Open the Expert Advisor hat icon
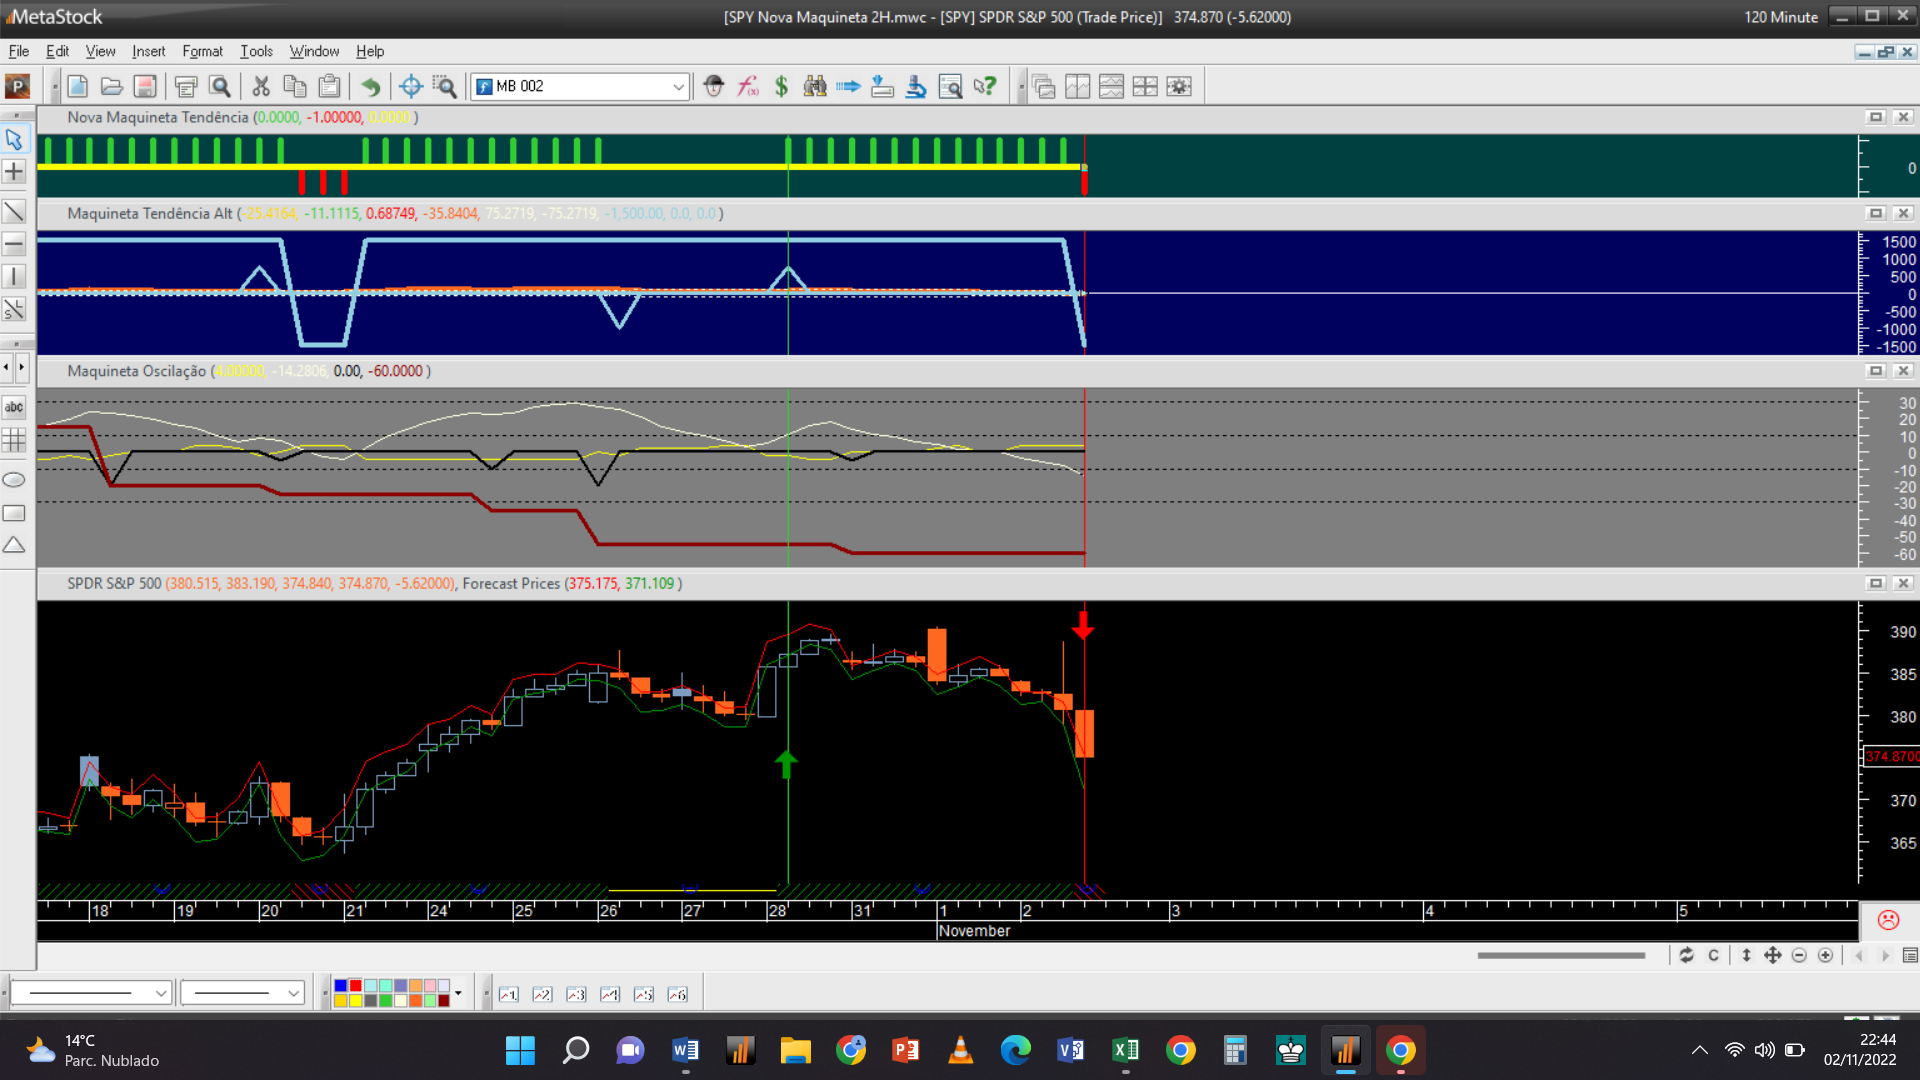 point(713,87)
